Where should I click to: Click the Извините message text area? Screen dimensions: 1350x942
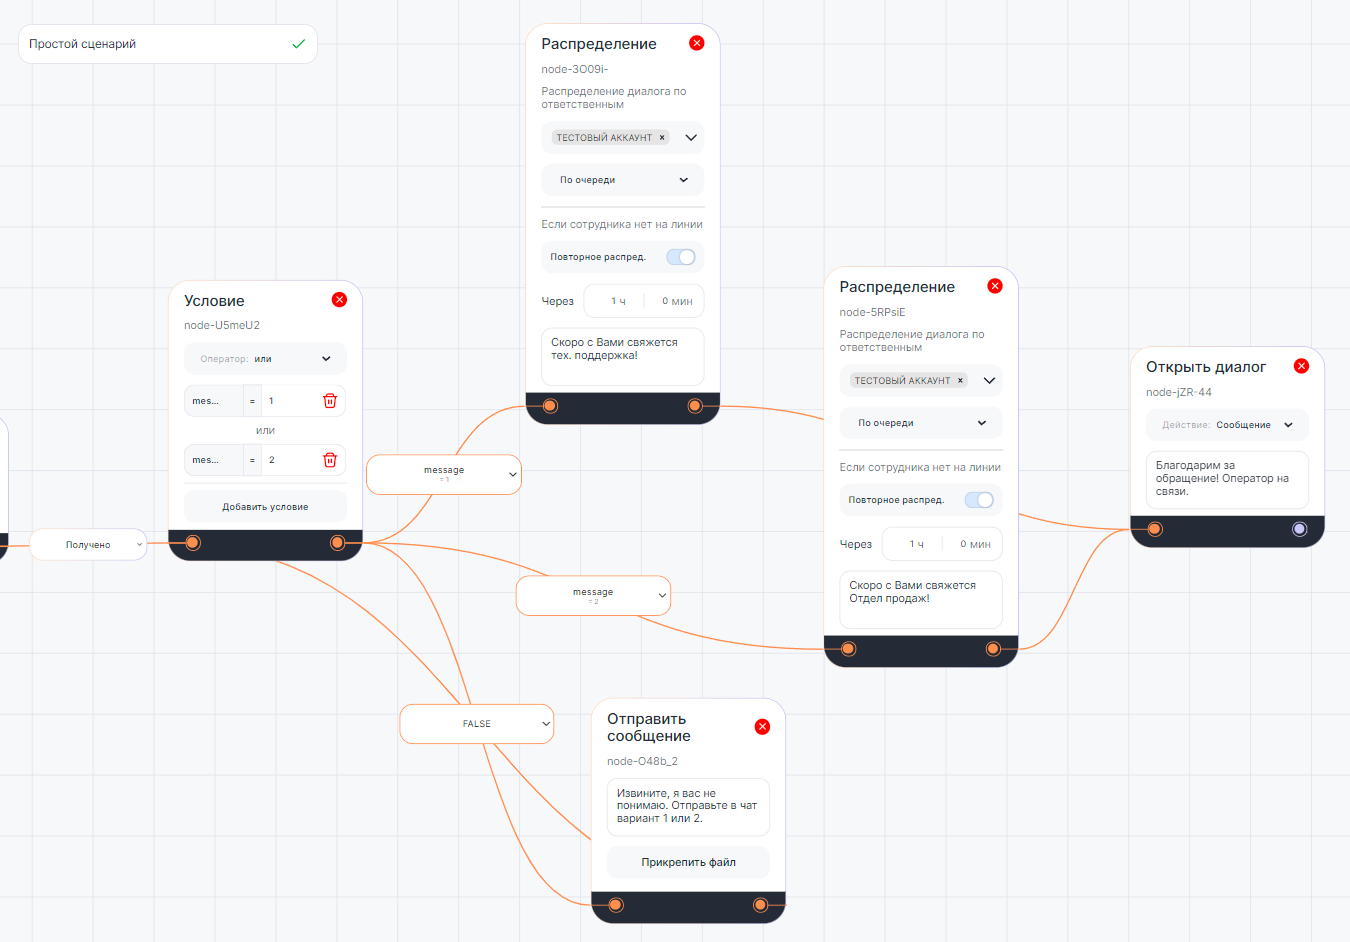pos(688,806)
